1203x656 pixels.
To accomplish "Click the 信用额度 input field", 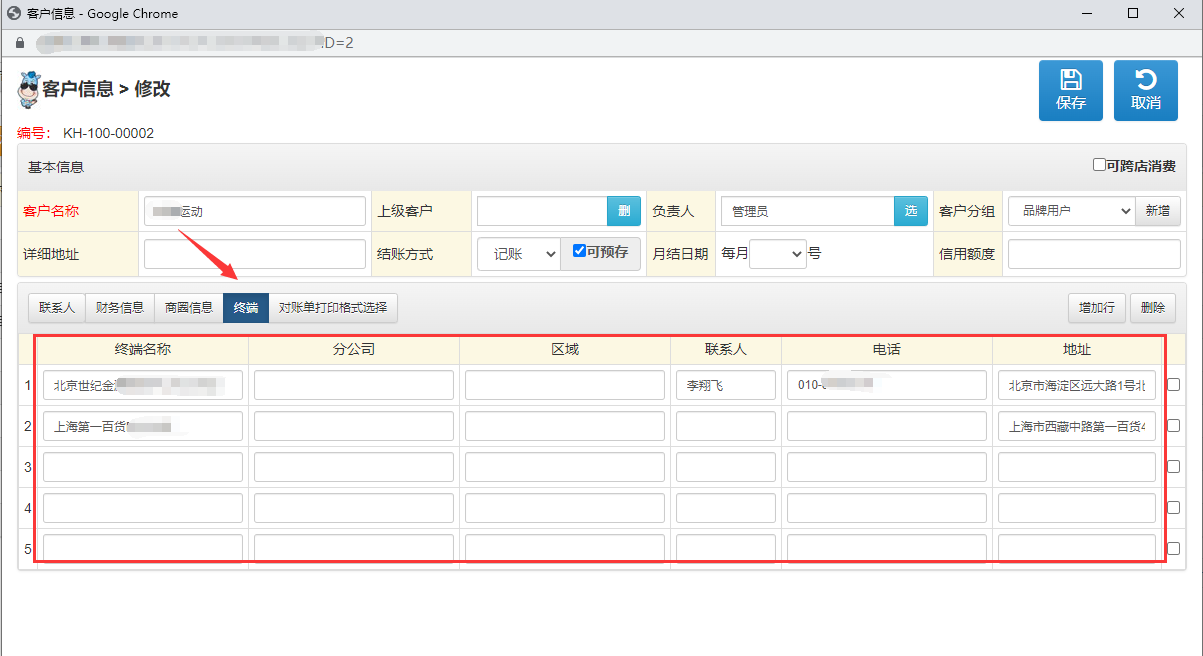I will point(1094,254).
